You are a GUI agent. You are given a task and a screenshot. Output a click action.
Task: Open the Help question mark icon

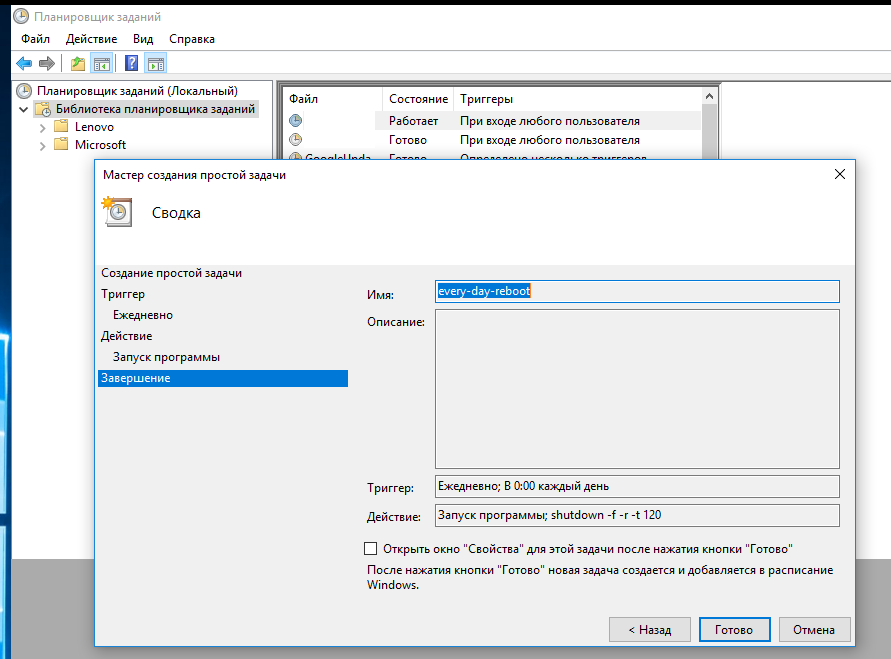tap(131, 63)
